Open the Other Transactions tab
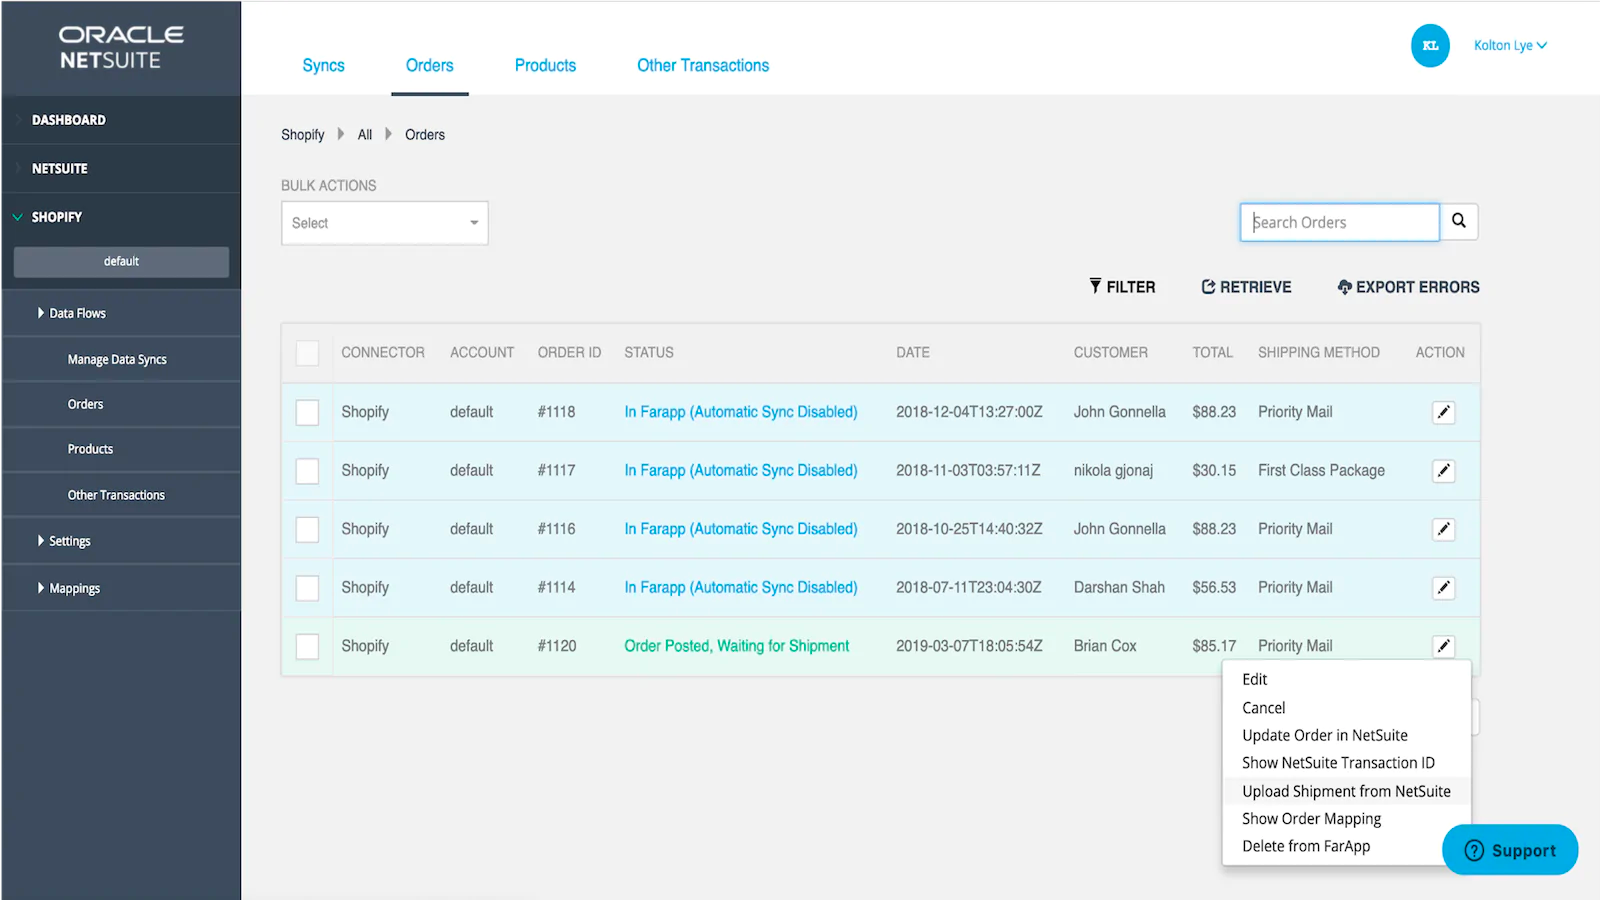Image resolution: width=1600 pixels, height=900 pixels. pyautogui.click(x=703, y=65)
